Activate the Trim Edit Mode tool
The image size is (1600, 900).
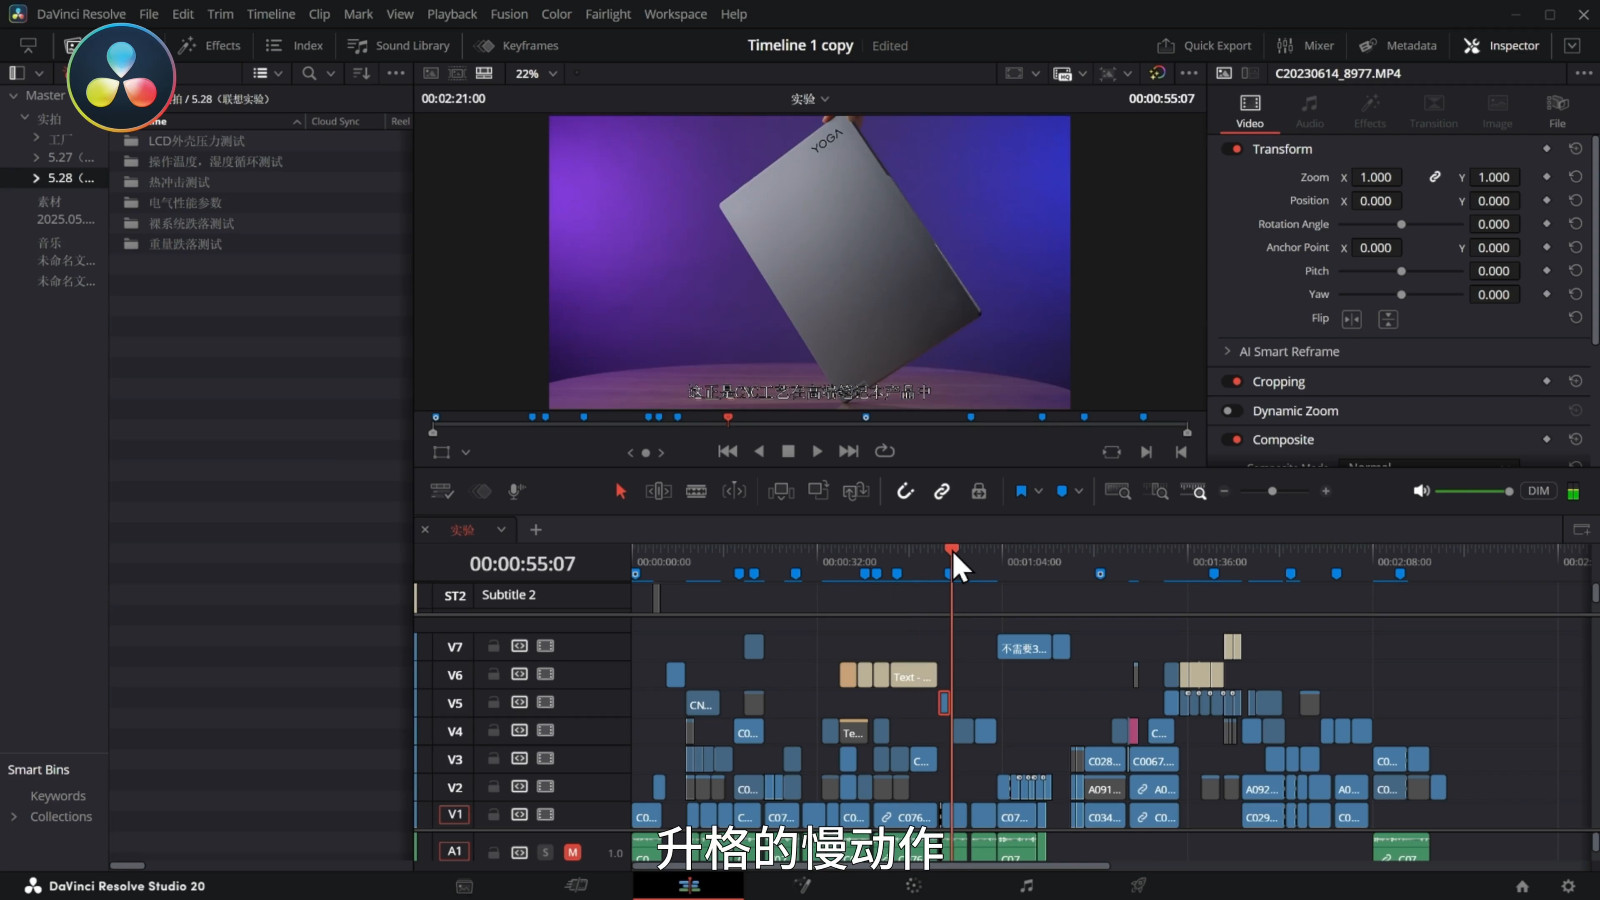tap(658, 491)
